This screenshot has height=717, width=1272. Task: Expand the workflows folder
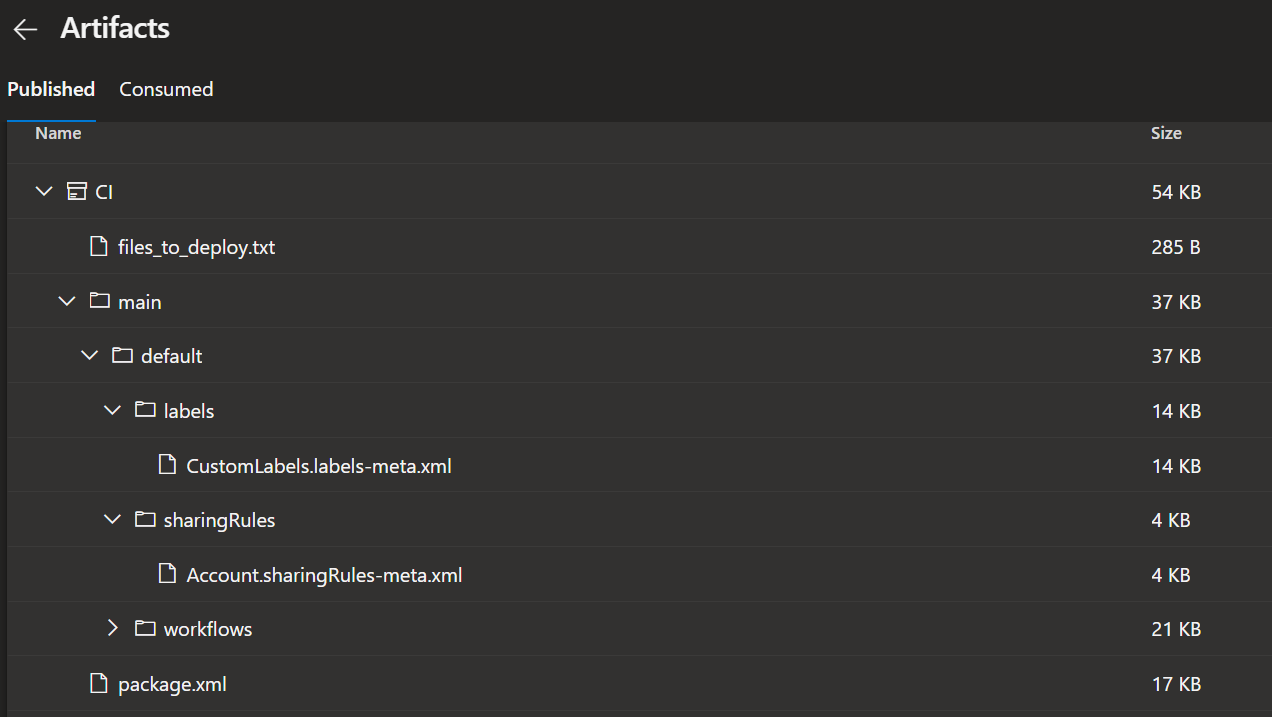tap(112, 628)
